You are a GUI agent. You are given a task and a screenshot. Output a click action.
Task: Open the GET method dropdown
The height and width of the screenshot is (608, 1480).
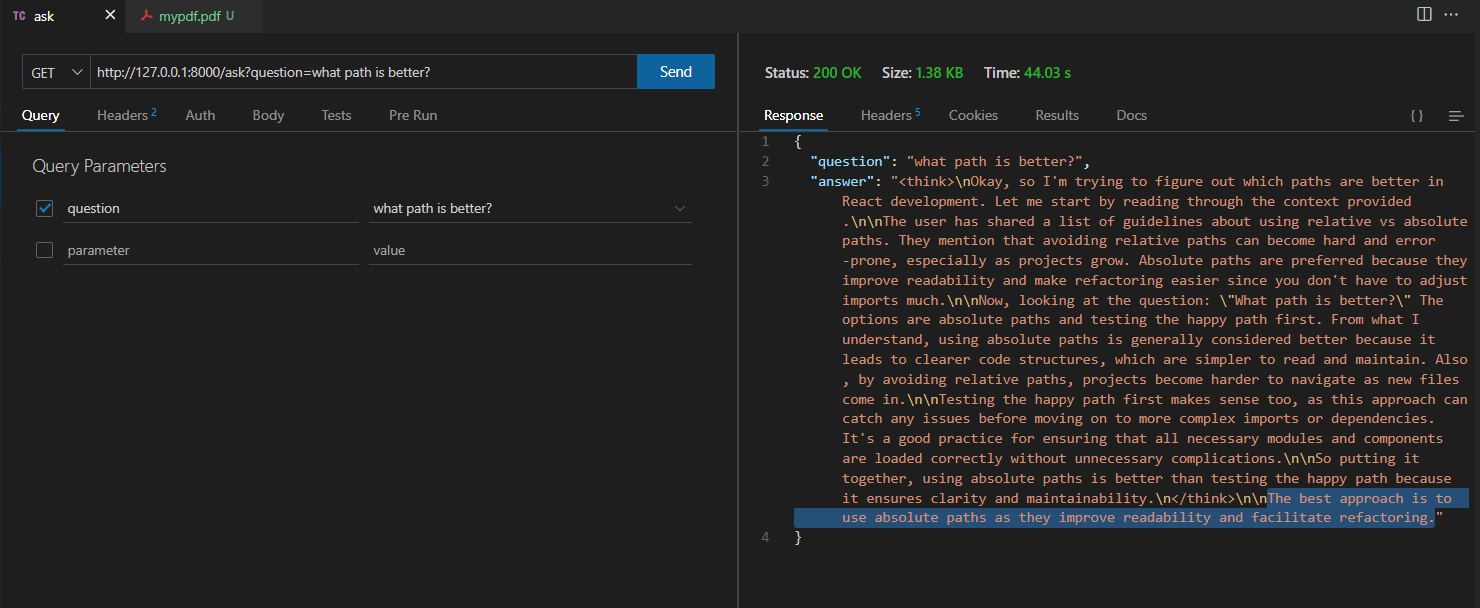(55, 71)
